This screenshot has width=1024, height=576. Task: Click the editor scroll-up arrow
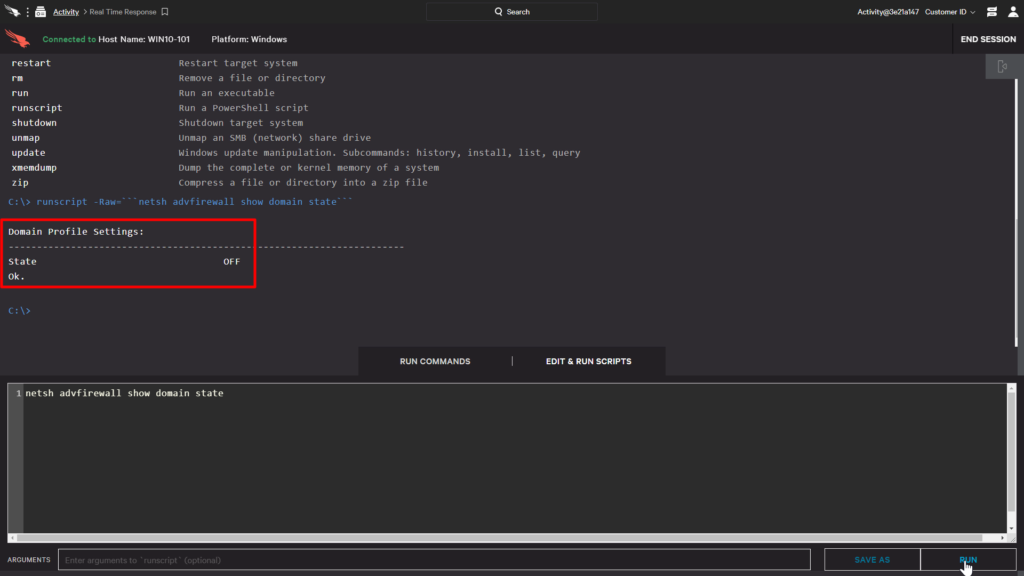1011,389
